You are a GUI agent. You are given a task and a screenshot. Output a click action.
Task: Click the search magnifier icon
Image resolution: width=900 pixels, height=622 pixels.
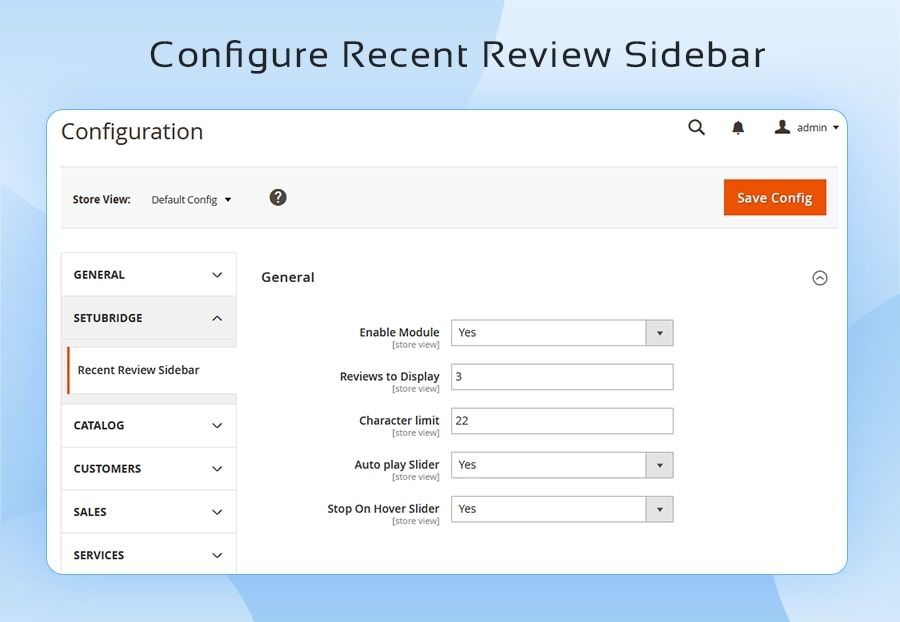(696, 127)
